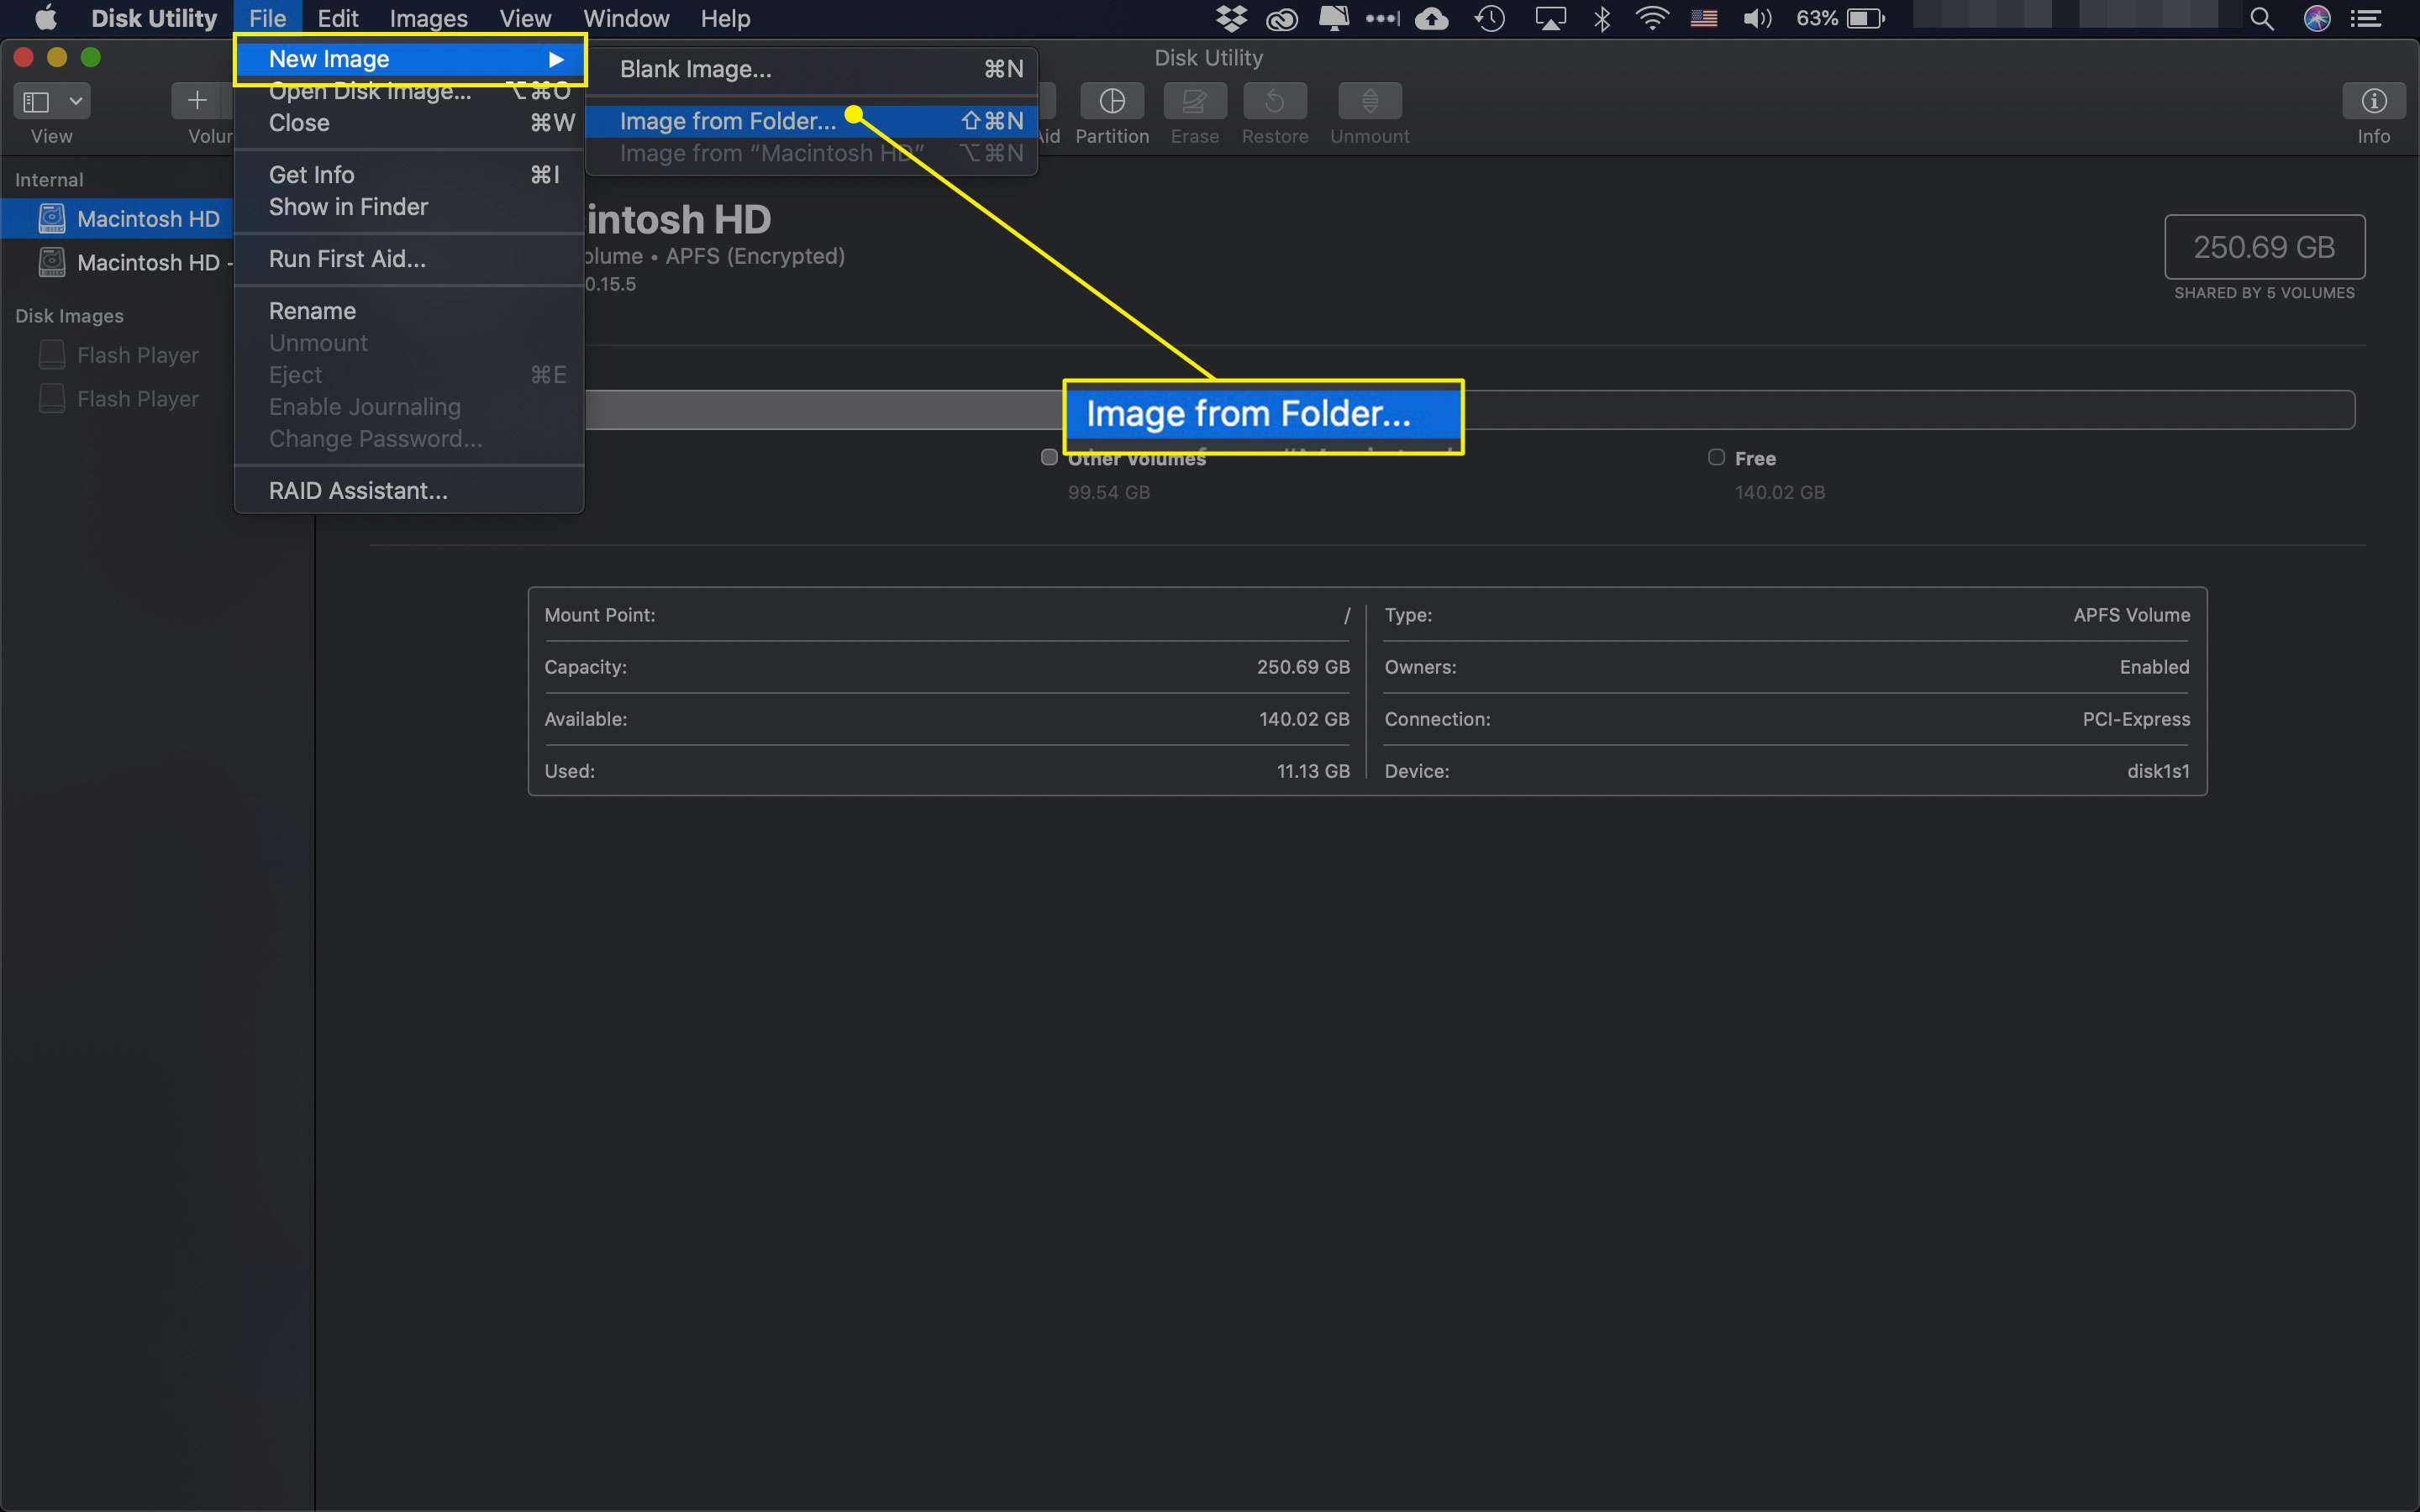The height and width of the screenshot is (1512, 2420).
Task: Click the volume speaker menu bar icon
Action: pos(1757,18)
